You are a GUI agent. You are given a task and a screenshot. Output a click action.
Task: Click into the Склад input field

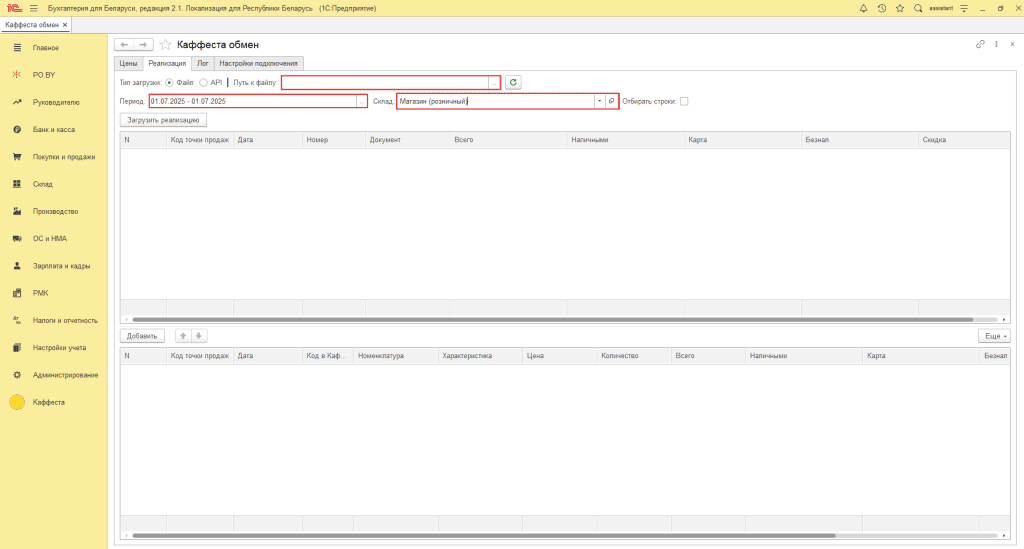pyautogui.click(x=496, y=101)
